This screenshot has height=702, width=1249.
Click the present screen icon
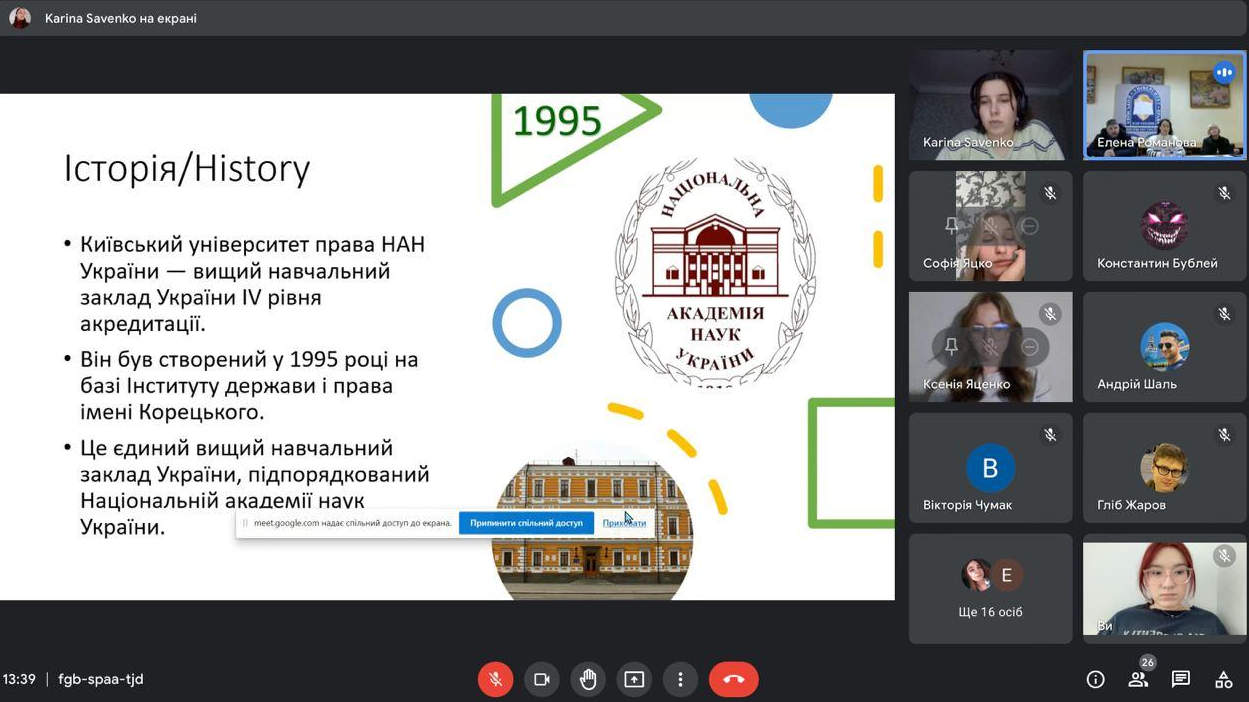pyautogui.click(x=634, y=679)
